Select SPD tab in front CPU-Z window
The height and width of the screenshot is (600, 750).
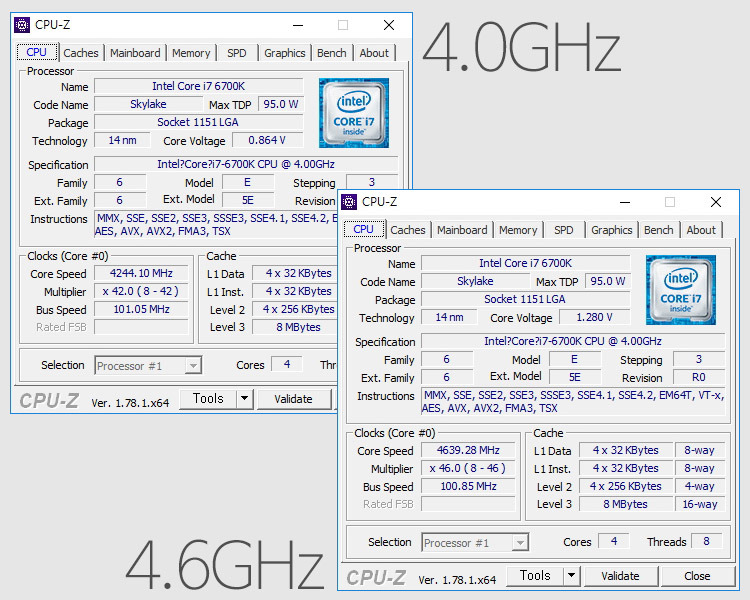[564, 230]
